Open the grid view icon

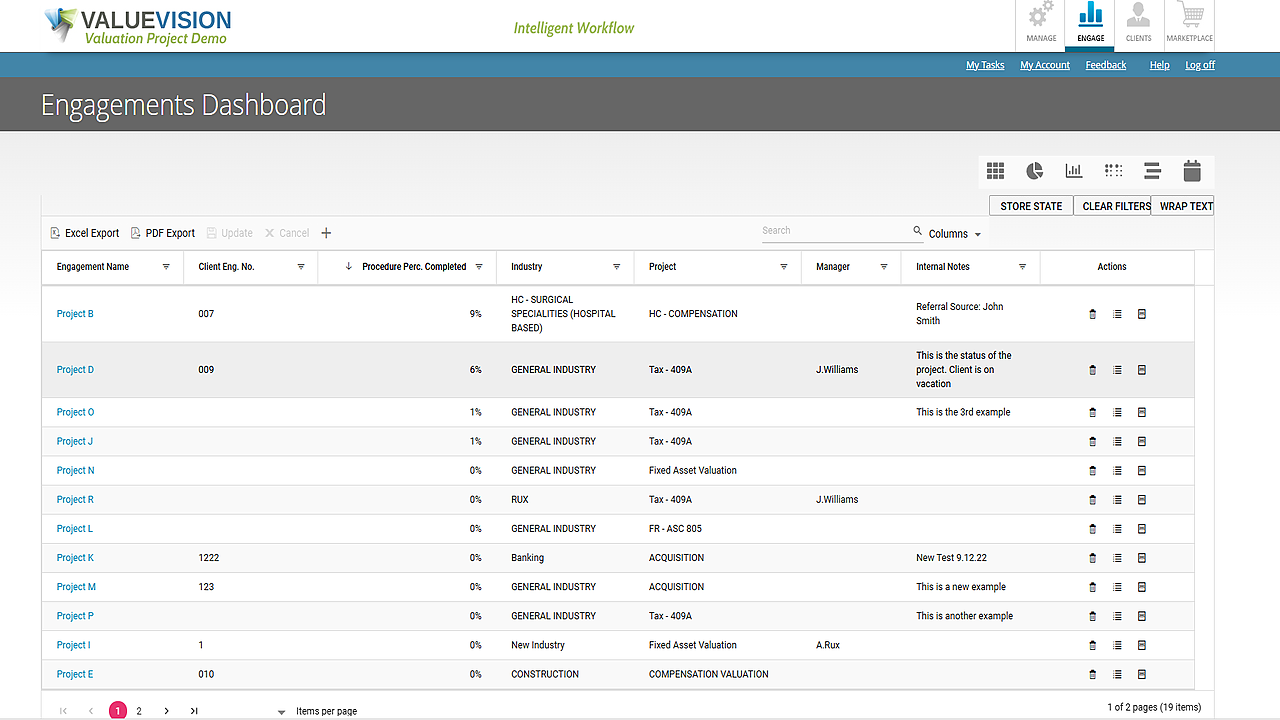(995, 171)
